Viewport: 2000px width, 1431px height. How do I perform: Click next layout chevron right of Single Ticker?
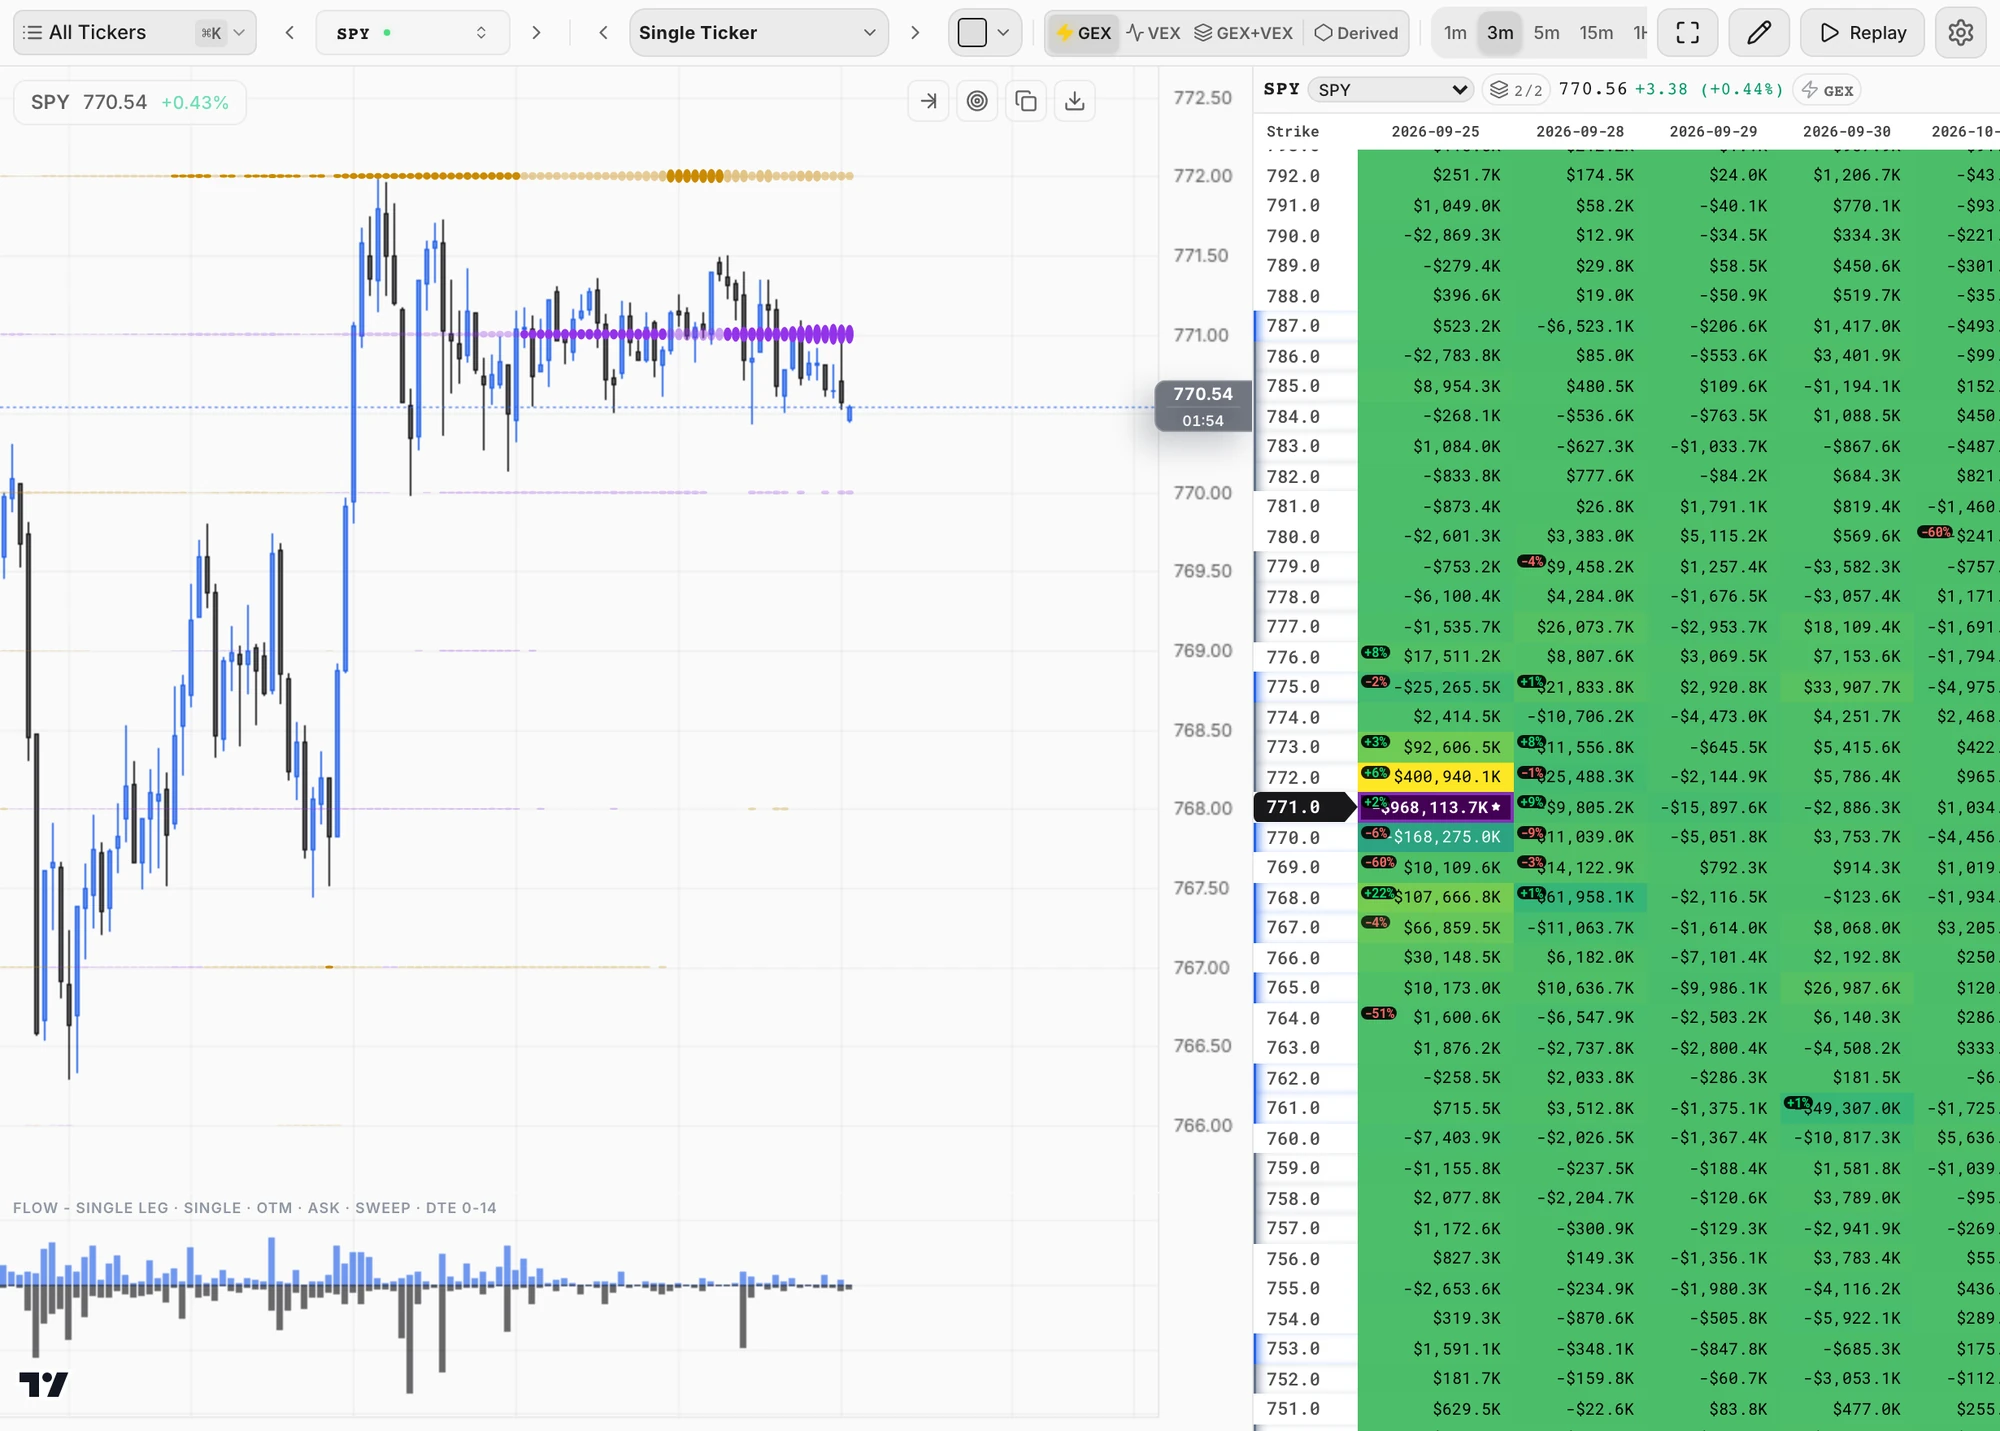[915, 33]
